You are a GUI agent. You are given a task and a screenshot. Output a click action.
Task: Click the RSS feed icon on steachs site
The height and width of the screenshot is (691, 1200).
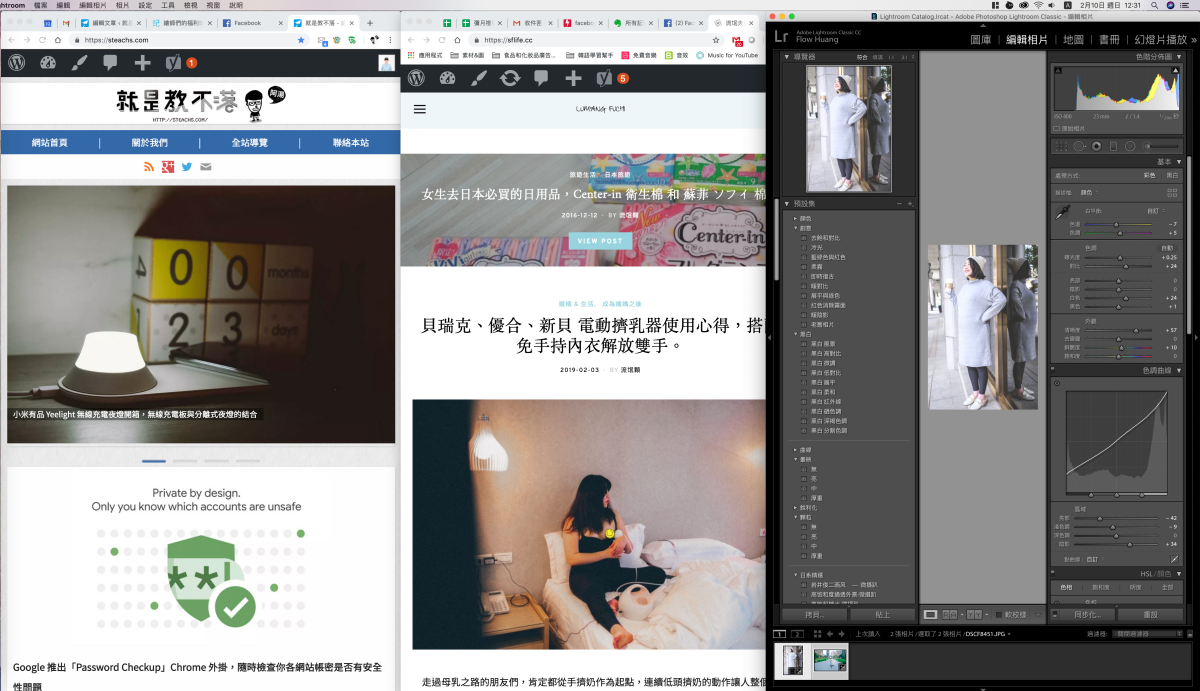150,166
